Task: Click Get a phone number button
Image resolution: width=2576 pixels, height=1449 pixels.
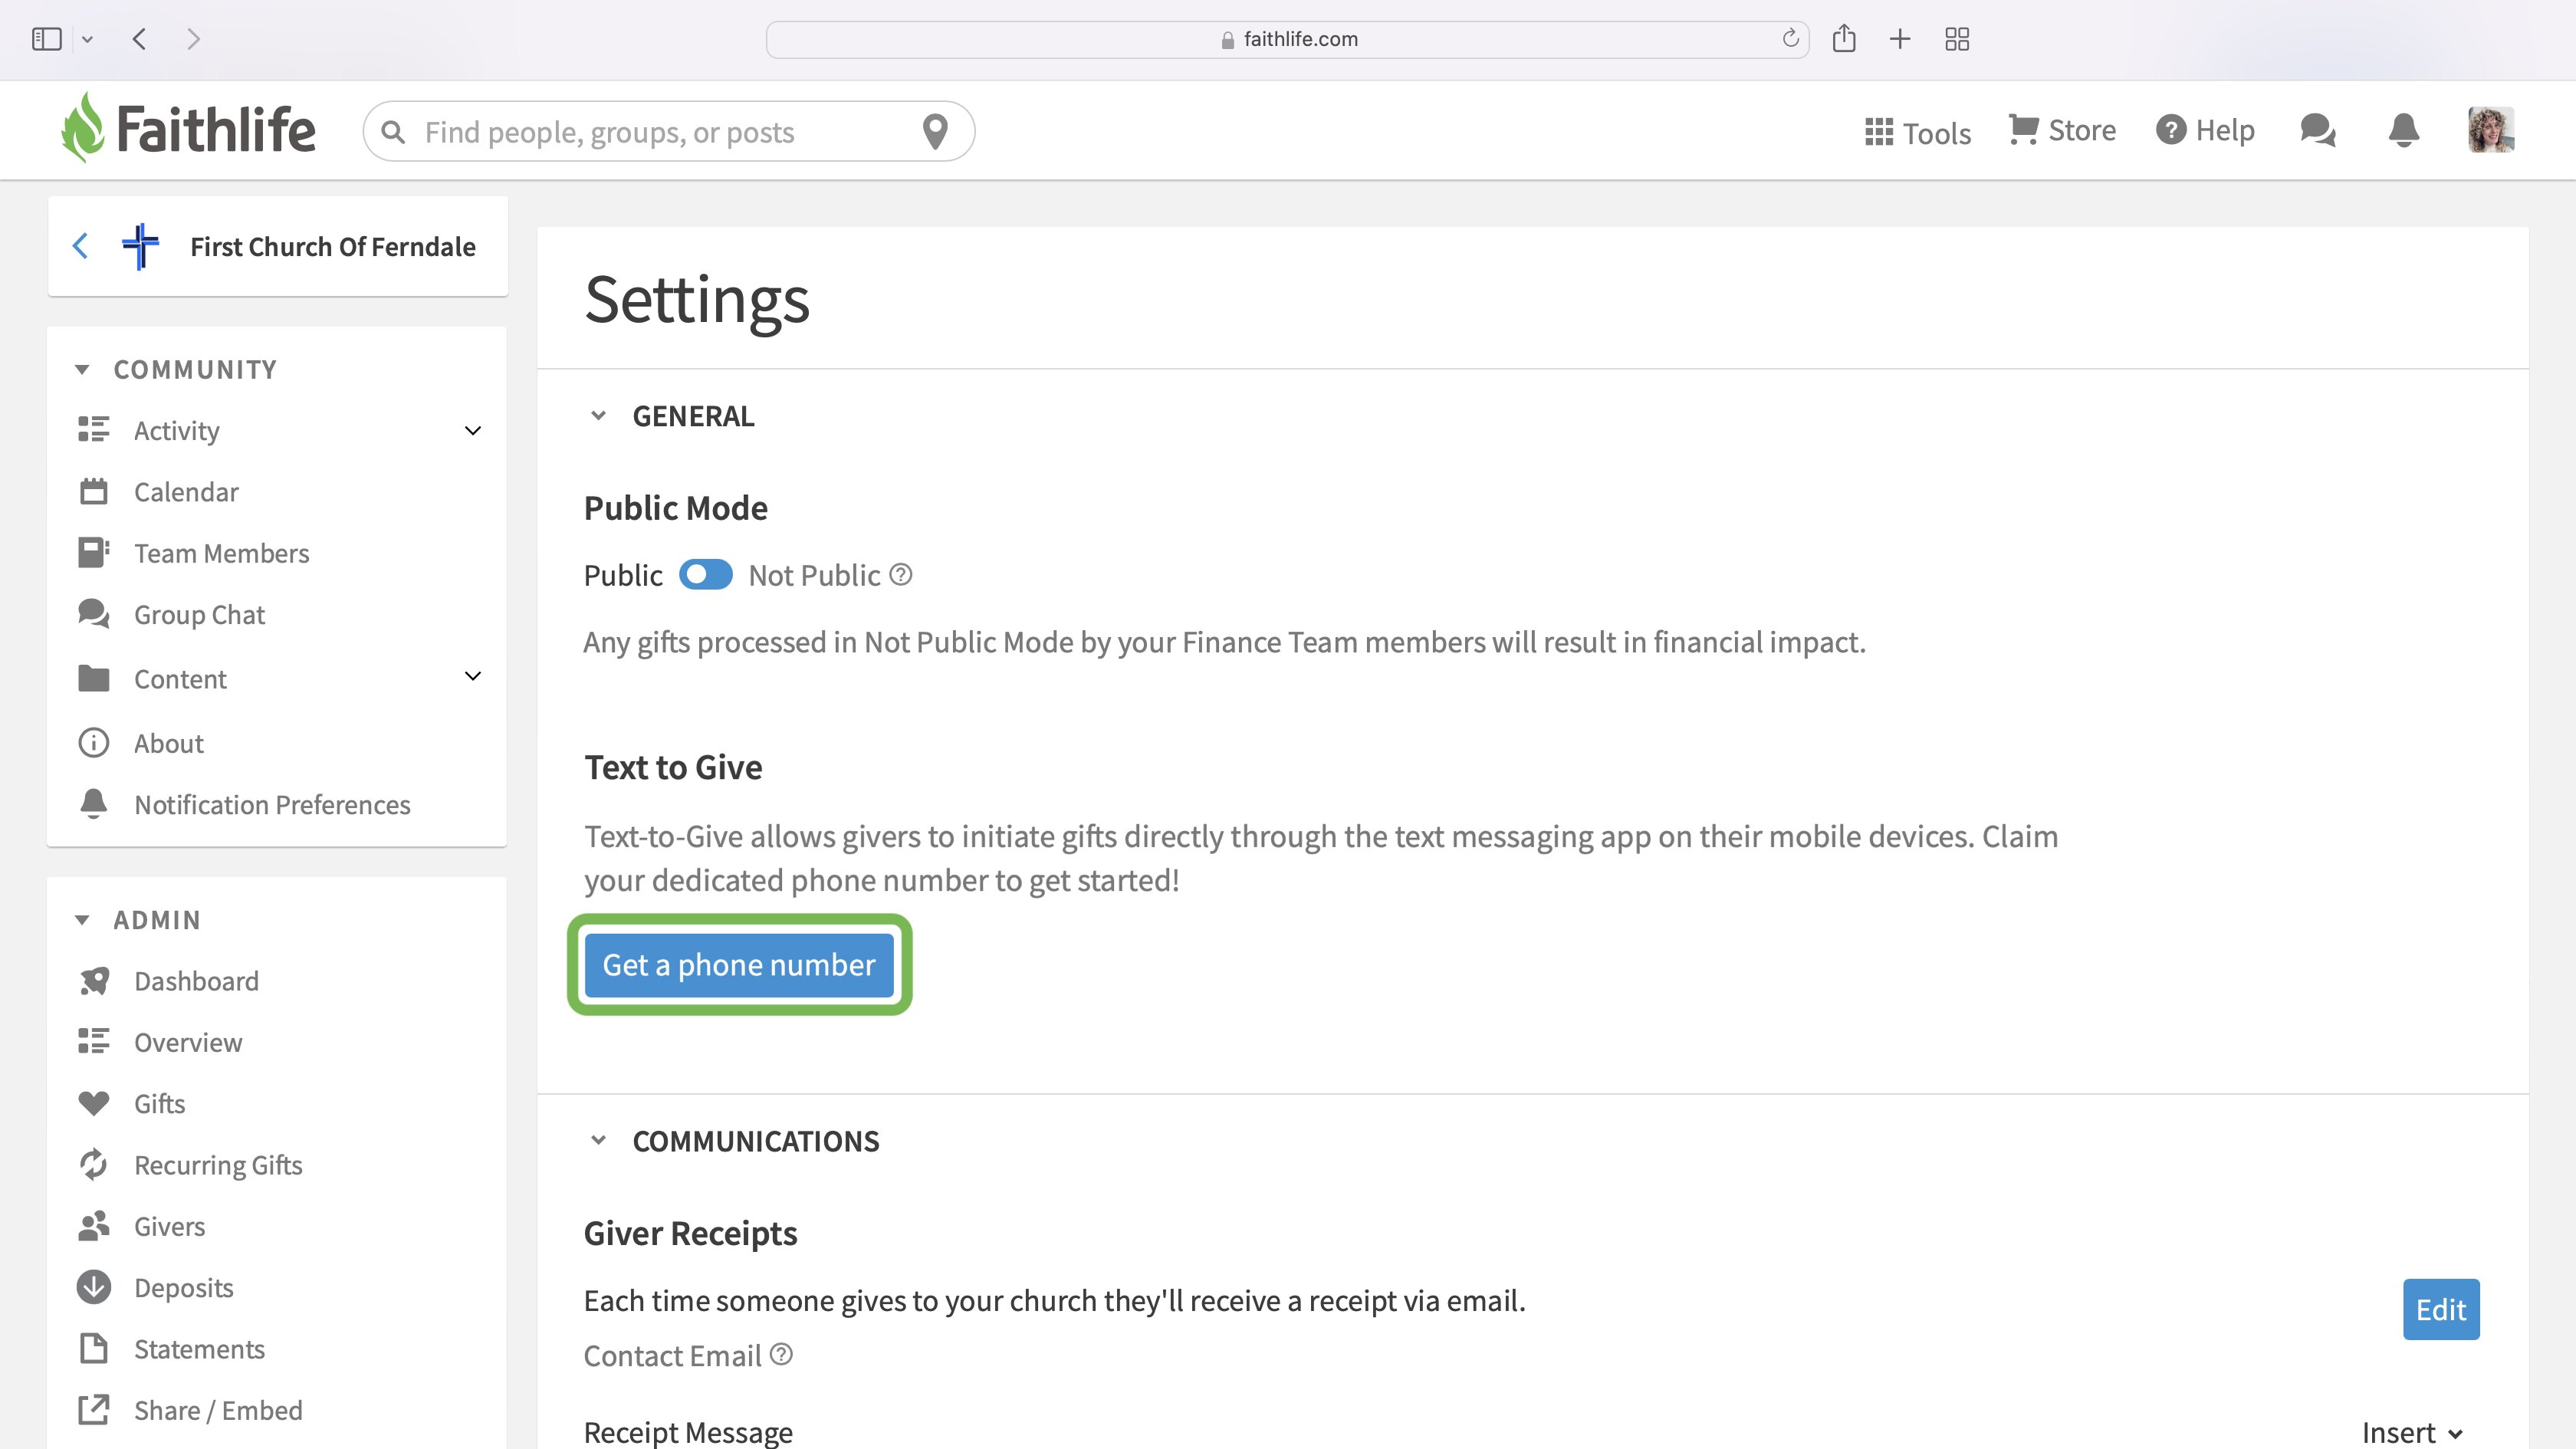Action: click(739, 965)
